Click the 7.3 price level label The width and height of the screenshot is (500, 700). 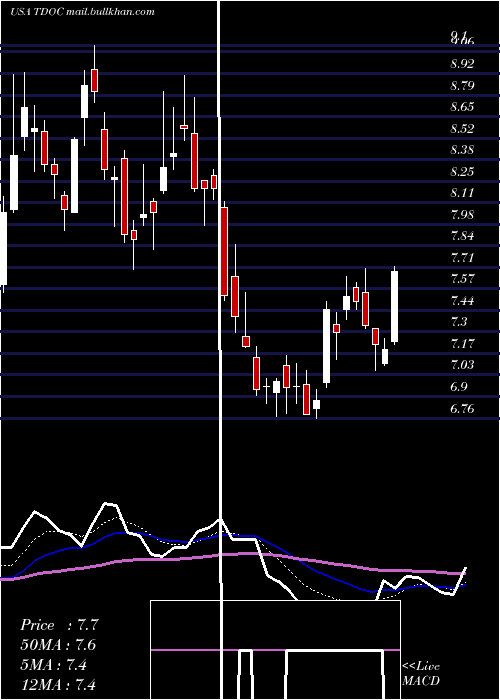(x=459, y=322)
